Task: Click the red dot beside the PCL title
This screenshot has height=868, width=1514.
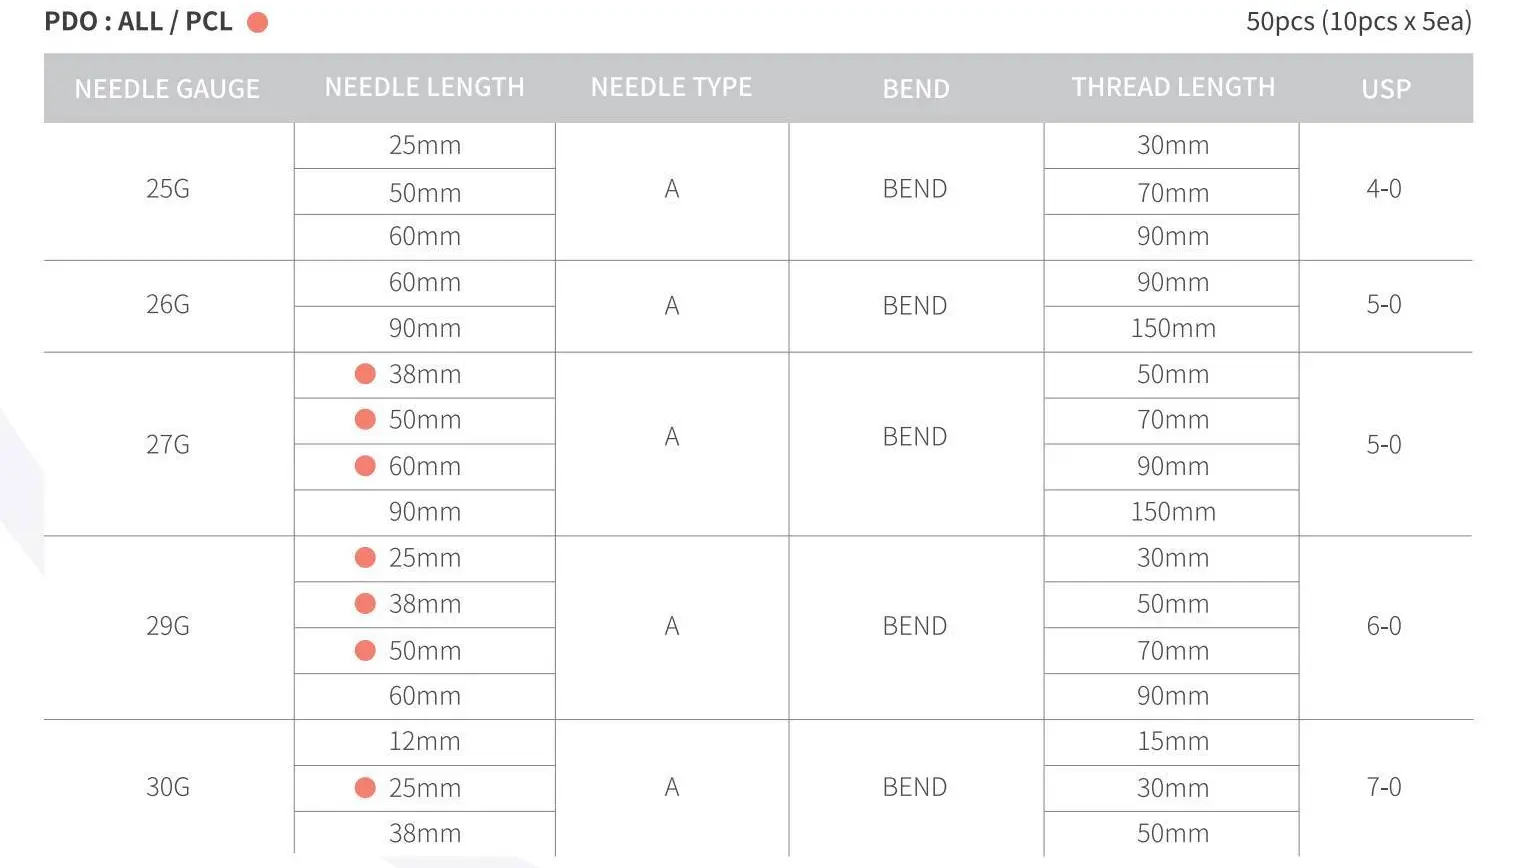Action: [x=258, y=22]
